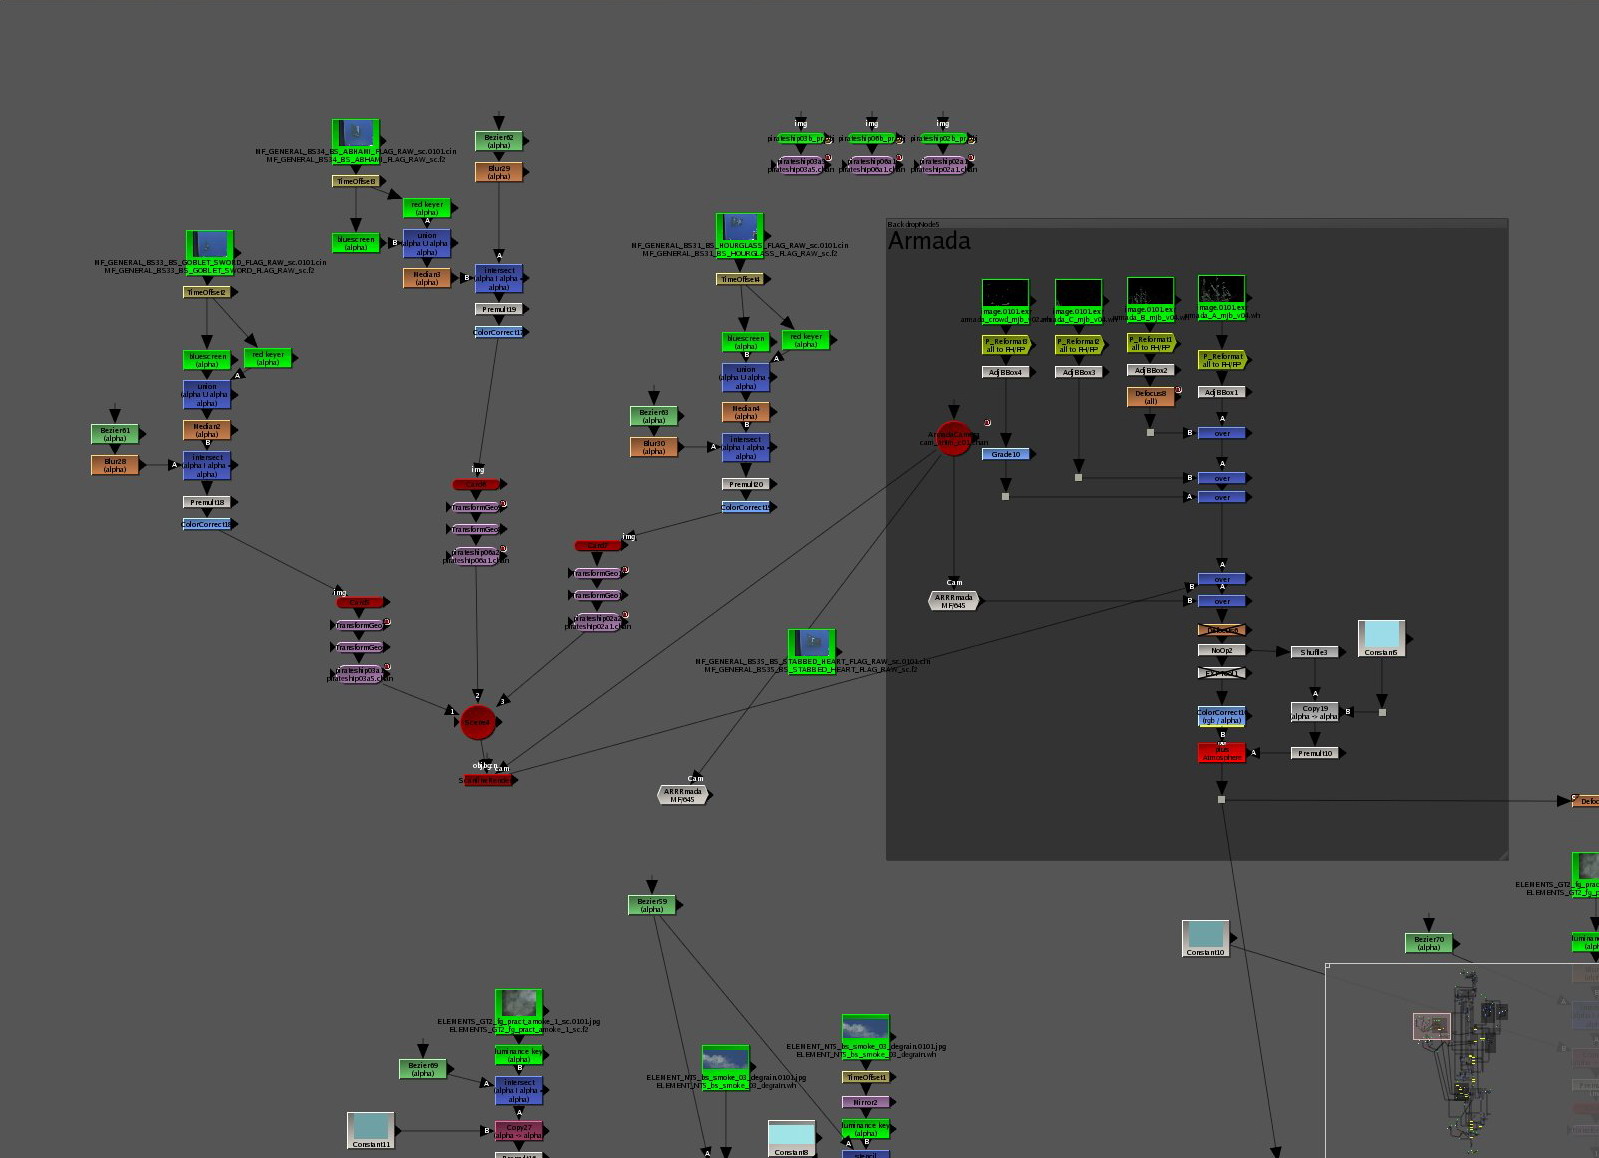
Task: Select the Median2 node
Action: (207, 430)
